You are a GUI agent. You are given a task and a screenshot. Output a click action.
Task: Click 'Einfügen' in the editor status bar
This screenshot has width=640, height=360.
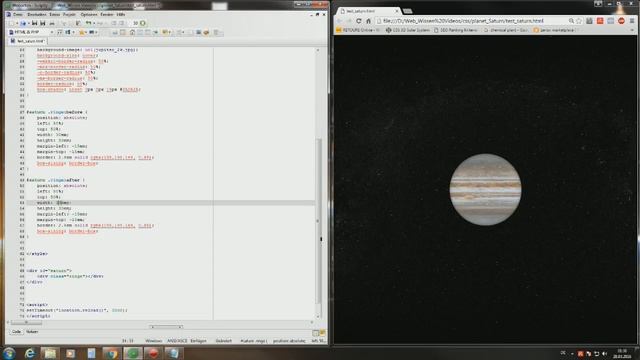tap(198, 341)
